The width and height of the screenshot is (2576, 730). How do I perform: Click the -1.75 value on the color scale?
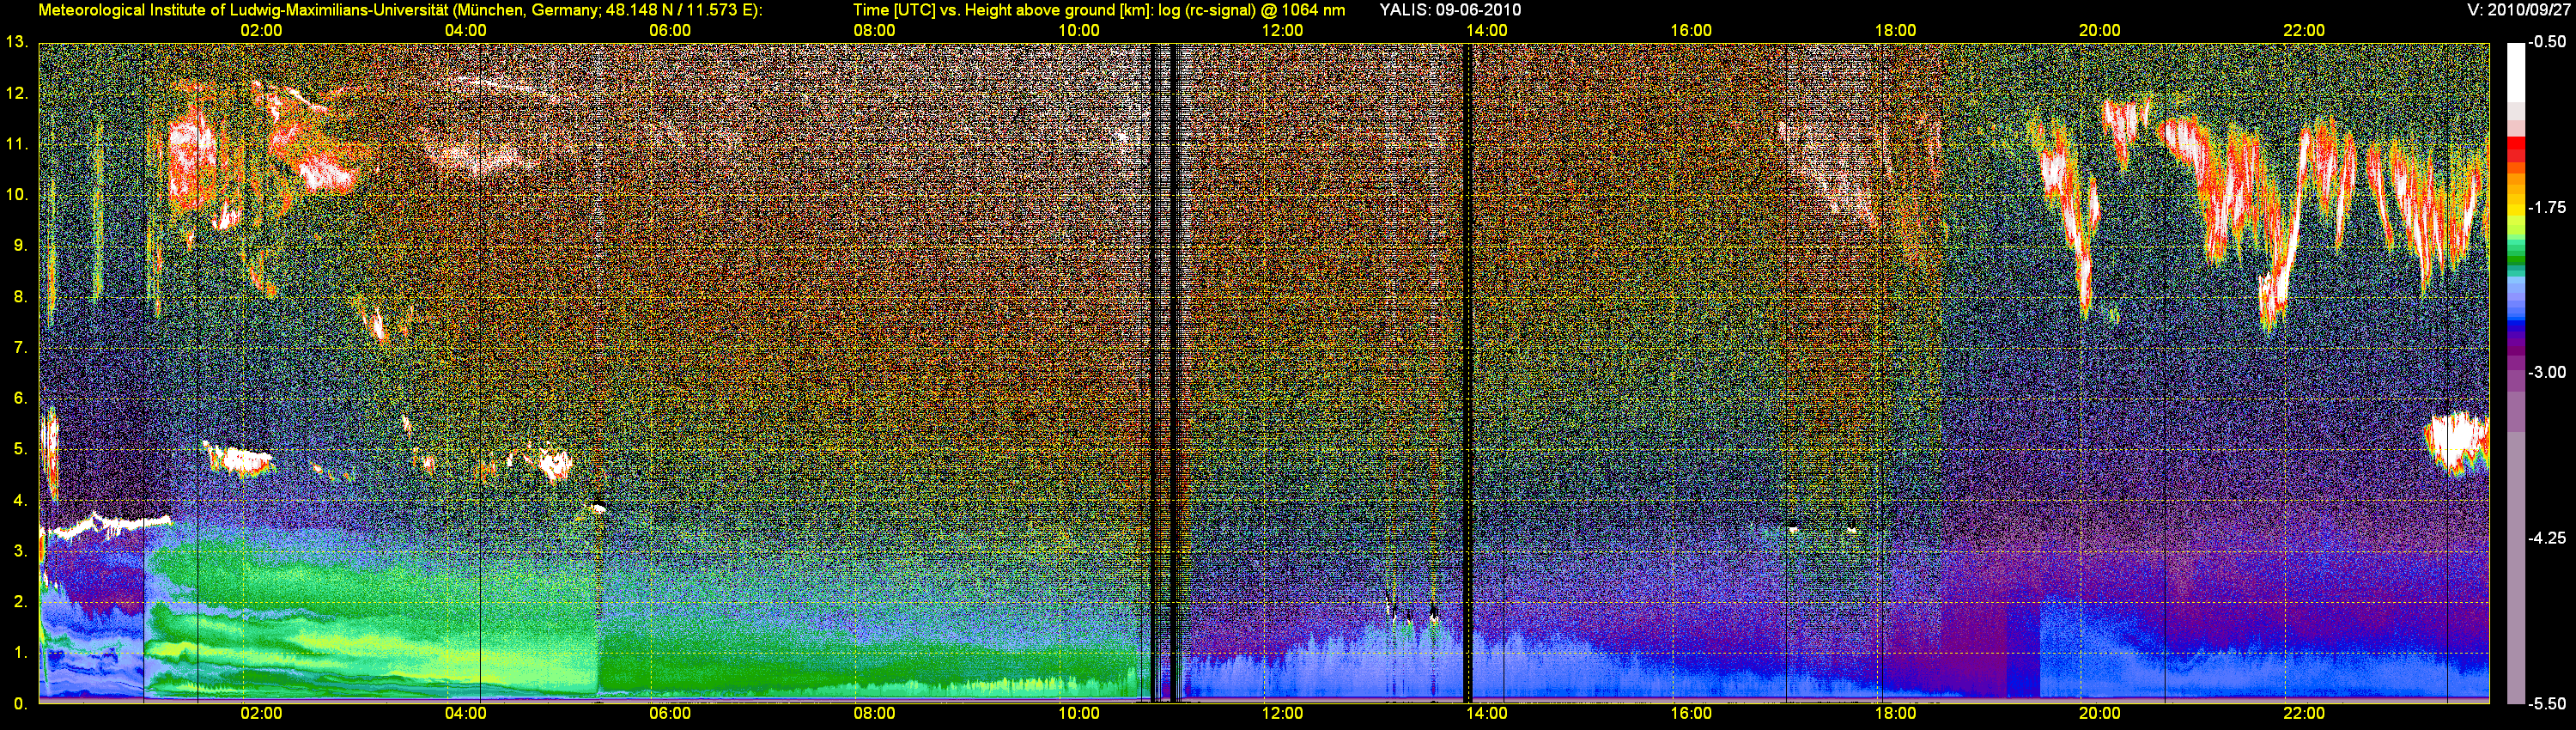tap(2547, 208)
